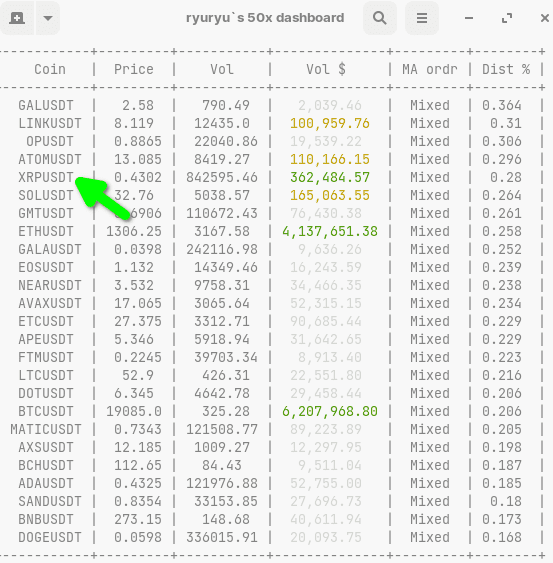
Task: Select the GALUSDT coin name
Action: point(46,106)
